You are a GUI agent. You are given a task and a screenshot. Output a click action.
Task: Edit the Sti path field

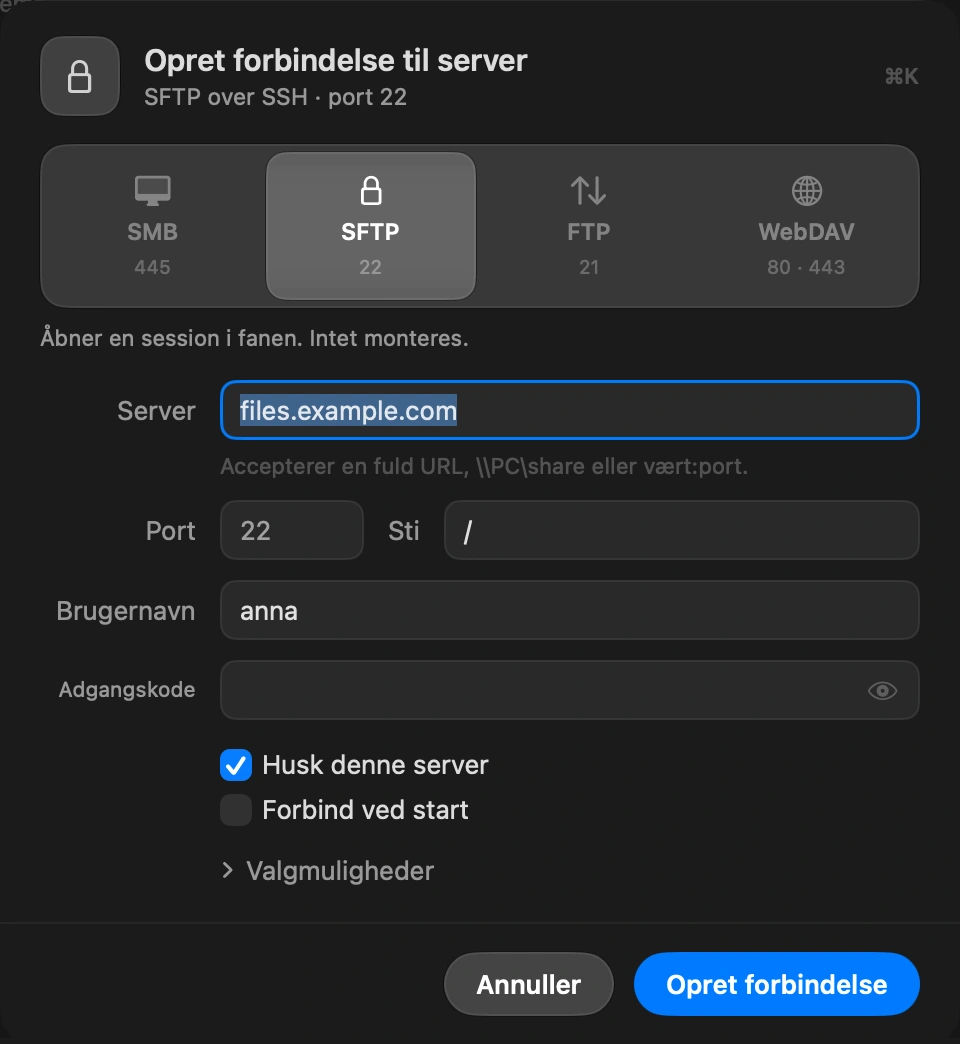682,531
